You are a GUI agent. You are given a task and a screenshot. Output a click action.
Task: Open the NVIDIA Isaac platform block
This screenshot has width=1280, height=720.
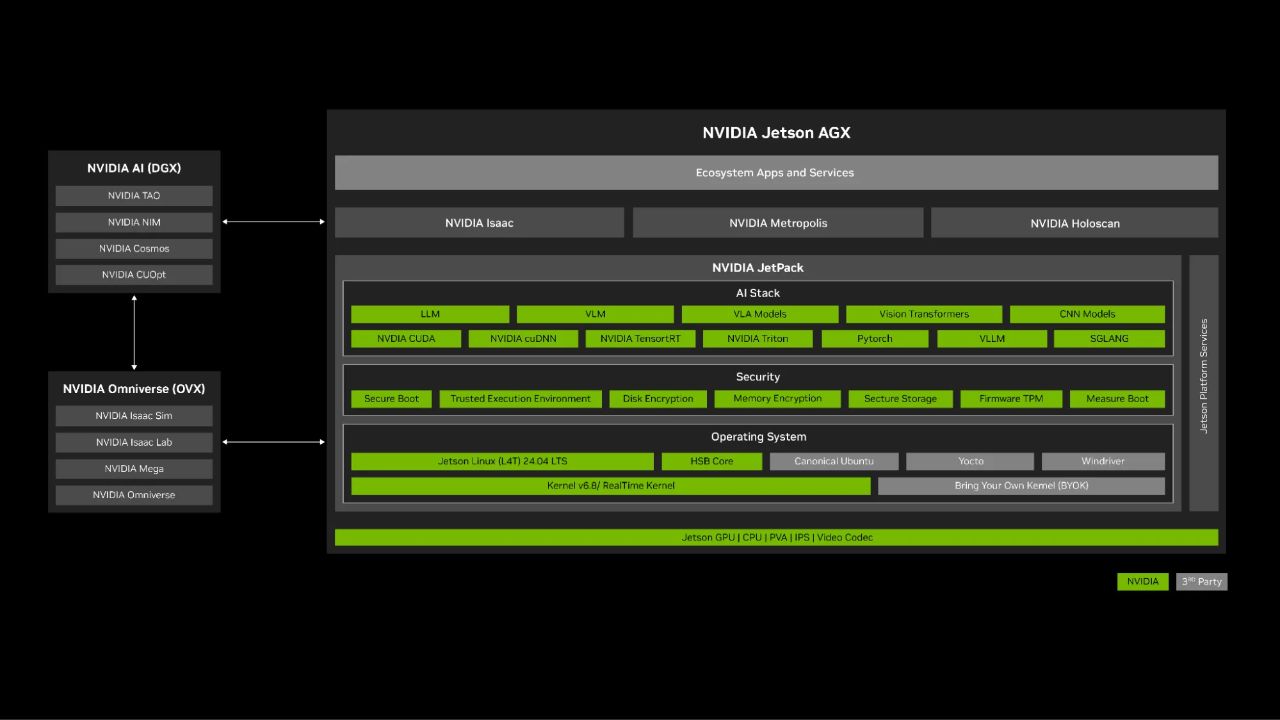tap(479, 223)
